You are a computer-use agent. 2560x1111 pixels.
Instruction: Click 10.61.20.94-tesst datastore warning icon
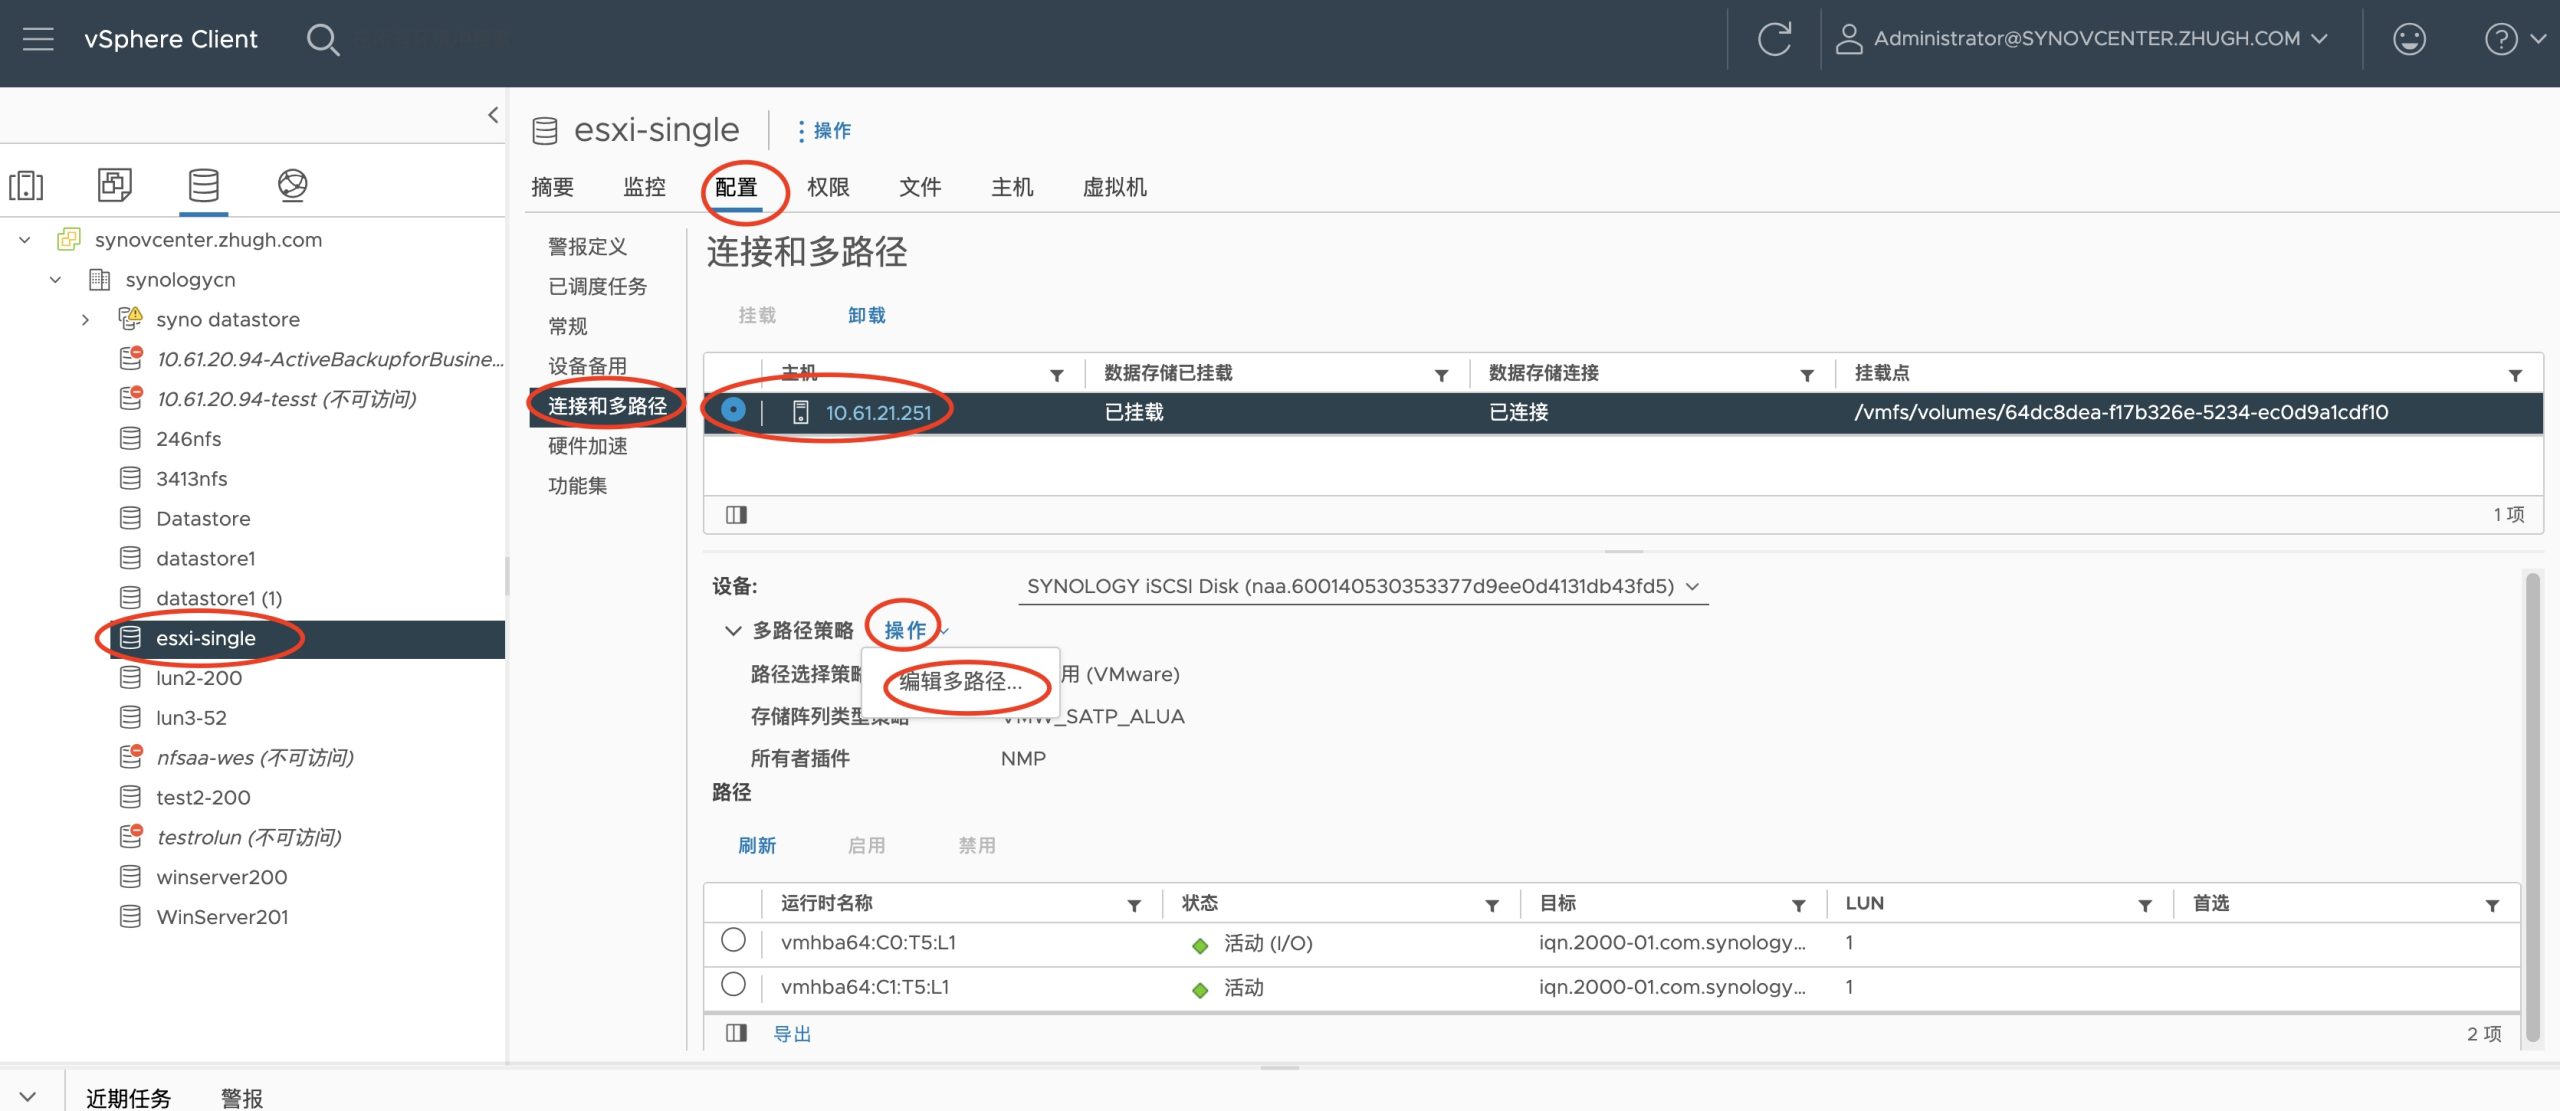[131, 398]
